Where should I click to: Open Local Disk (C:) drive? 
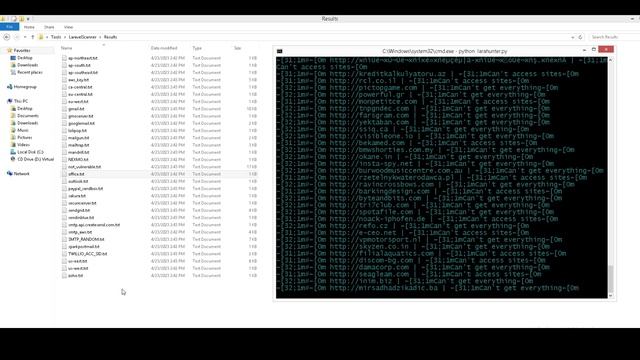(30, 152)
